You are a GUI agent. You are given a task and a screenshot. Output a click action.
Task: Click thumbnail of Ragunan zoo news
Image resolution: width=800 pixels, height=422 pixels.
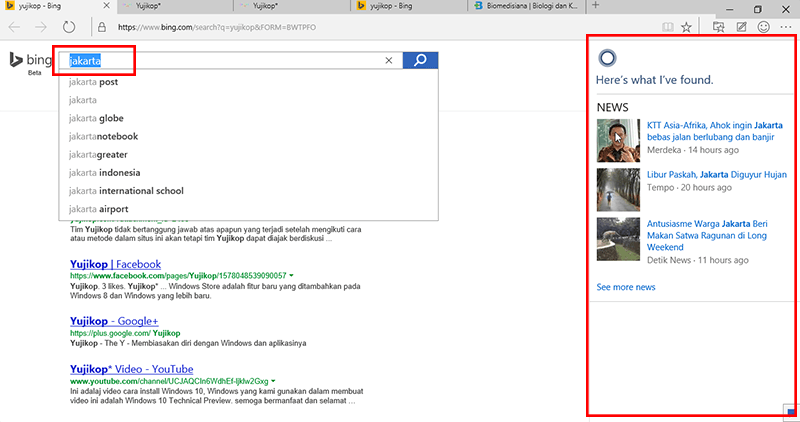click(x=618, y=239)
